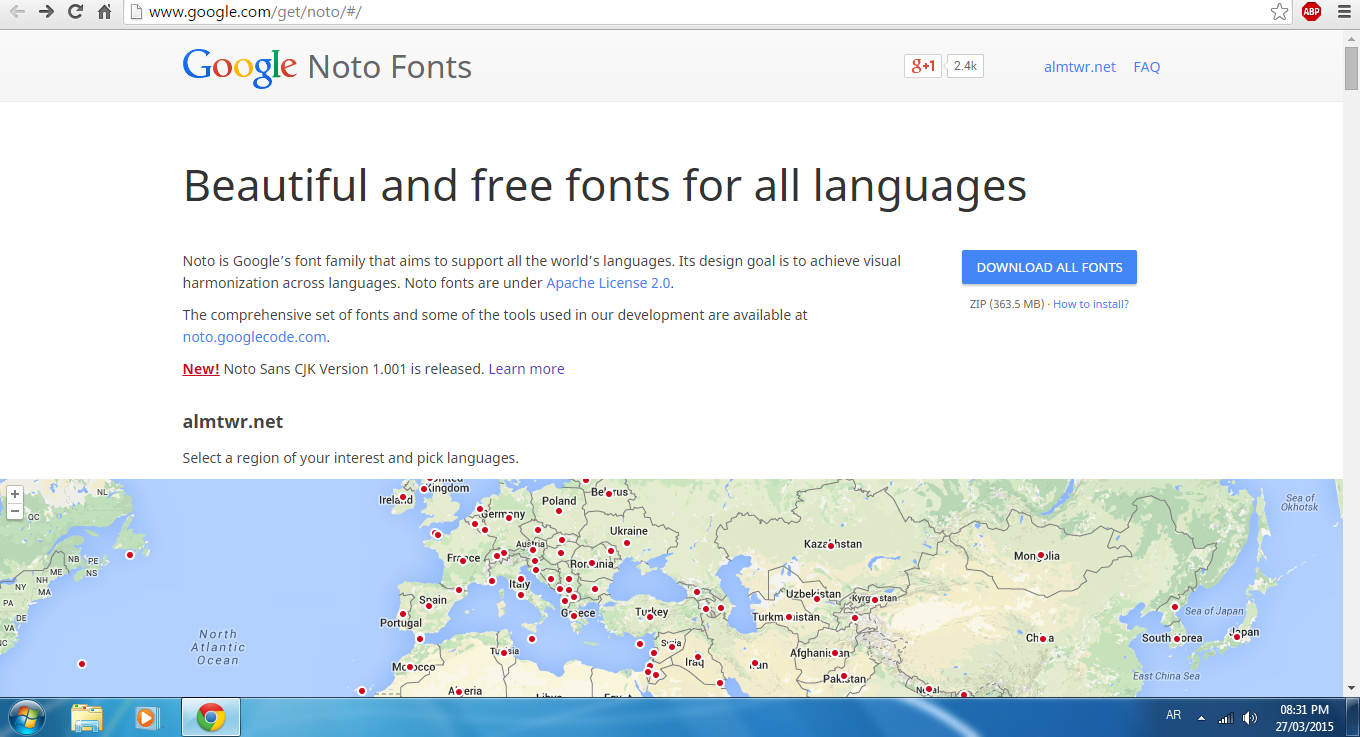Open the network signal tray icon
This screenshot has width=1360, height=737.
pos(1225,718)
